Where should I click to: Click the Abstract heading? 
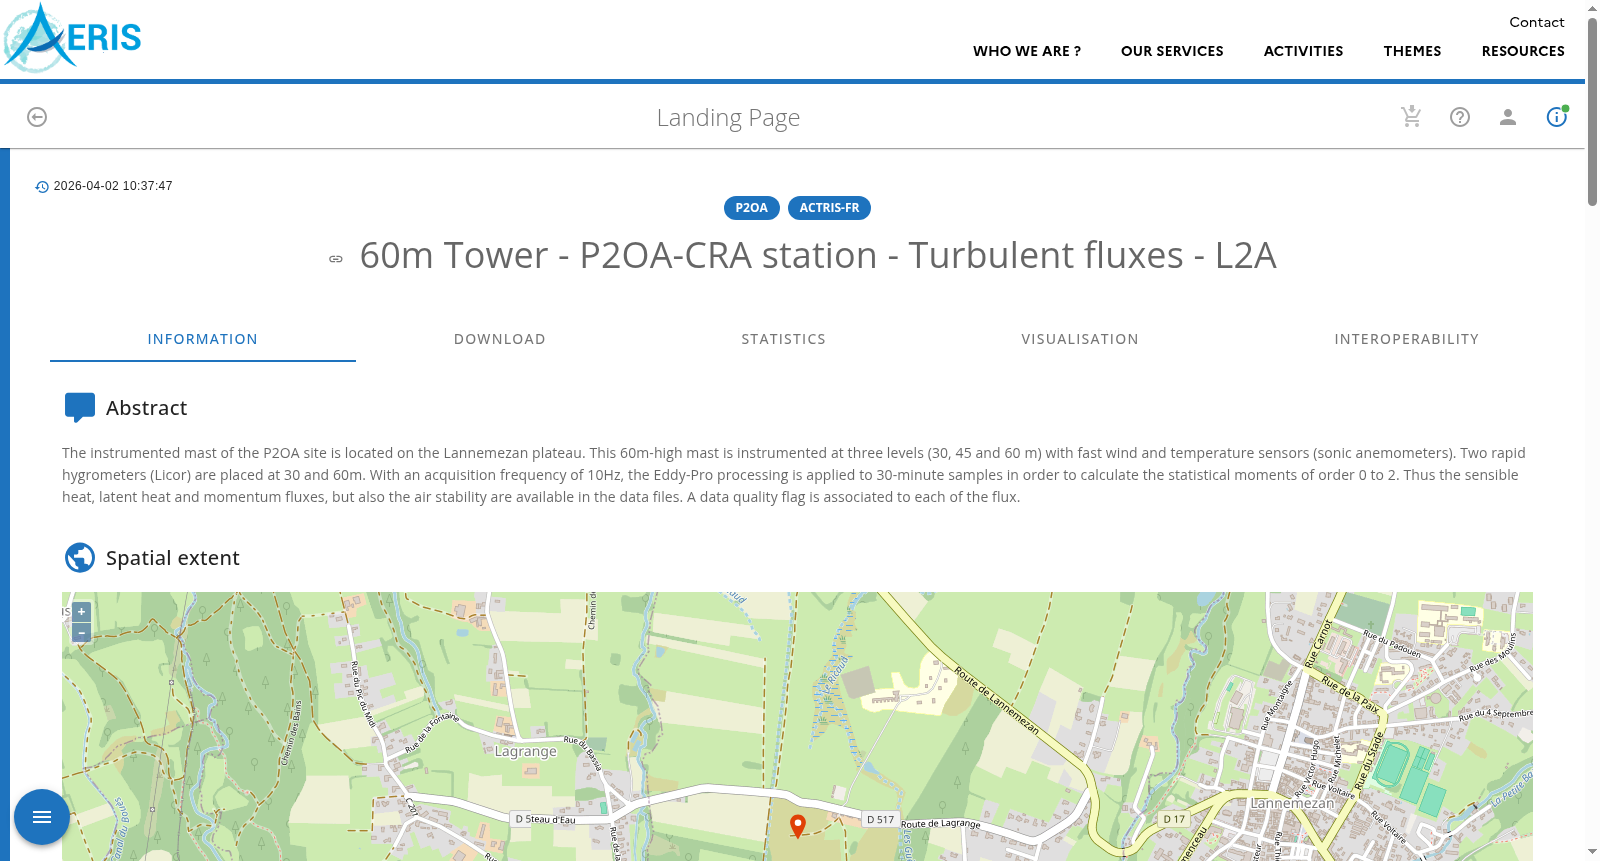[x=146, y=408]
